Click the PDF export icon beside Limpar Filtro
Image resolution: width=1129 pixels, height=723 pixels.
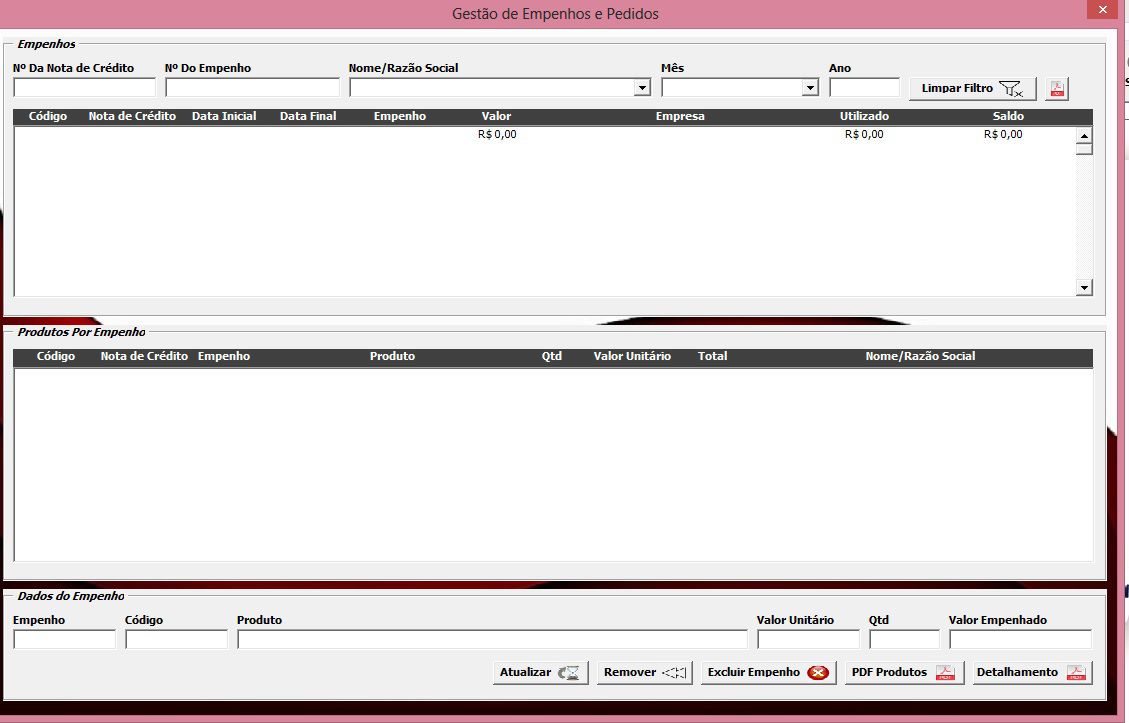[1057, 89]
